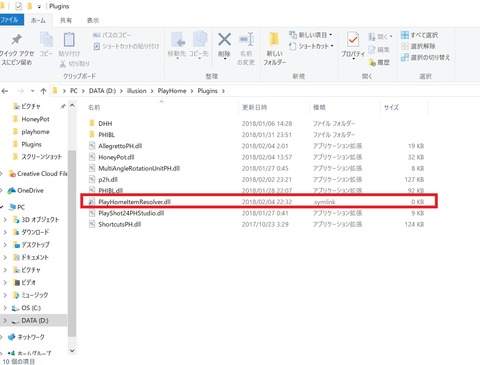
Task: Open the New item dropdown
Action: pos(311,35)
